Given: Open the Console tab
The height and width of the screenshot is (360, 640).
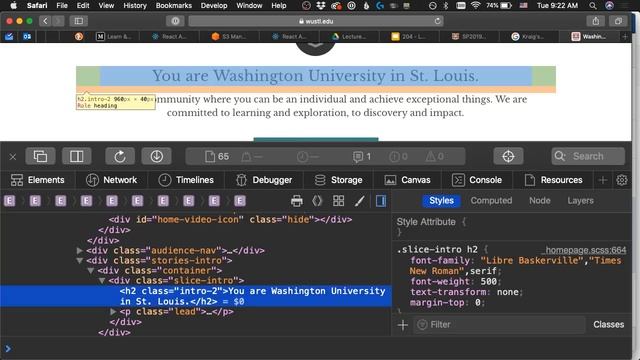Looking at the screenshot, I should 477,180.
